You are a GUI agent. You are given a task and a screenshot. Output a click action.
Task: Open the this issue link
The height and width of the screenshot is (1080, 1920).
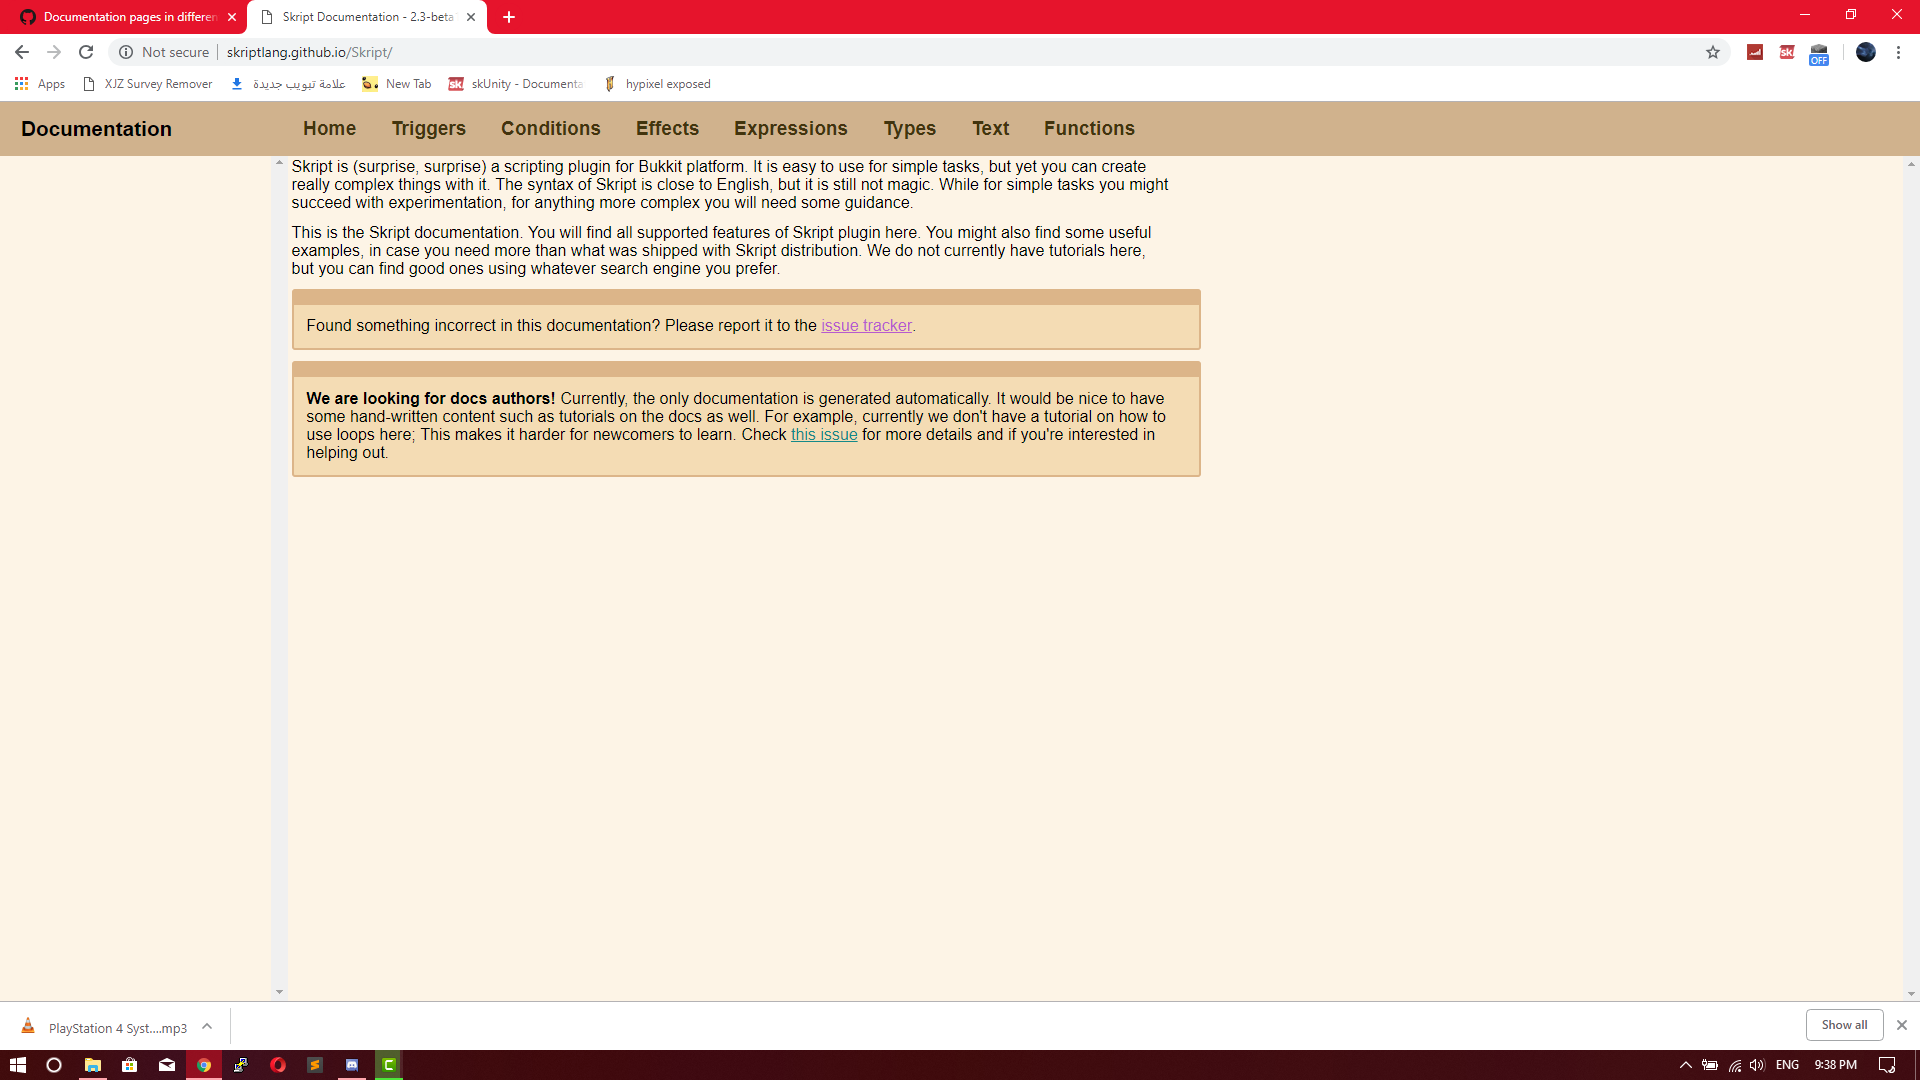[x=824, y=434]
